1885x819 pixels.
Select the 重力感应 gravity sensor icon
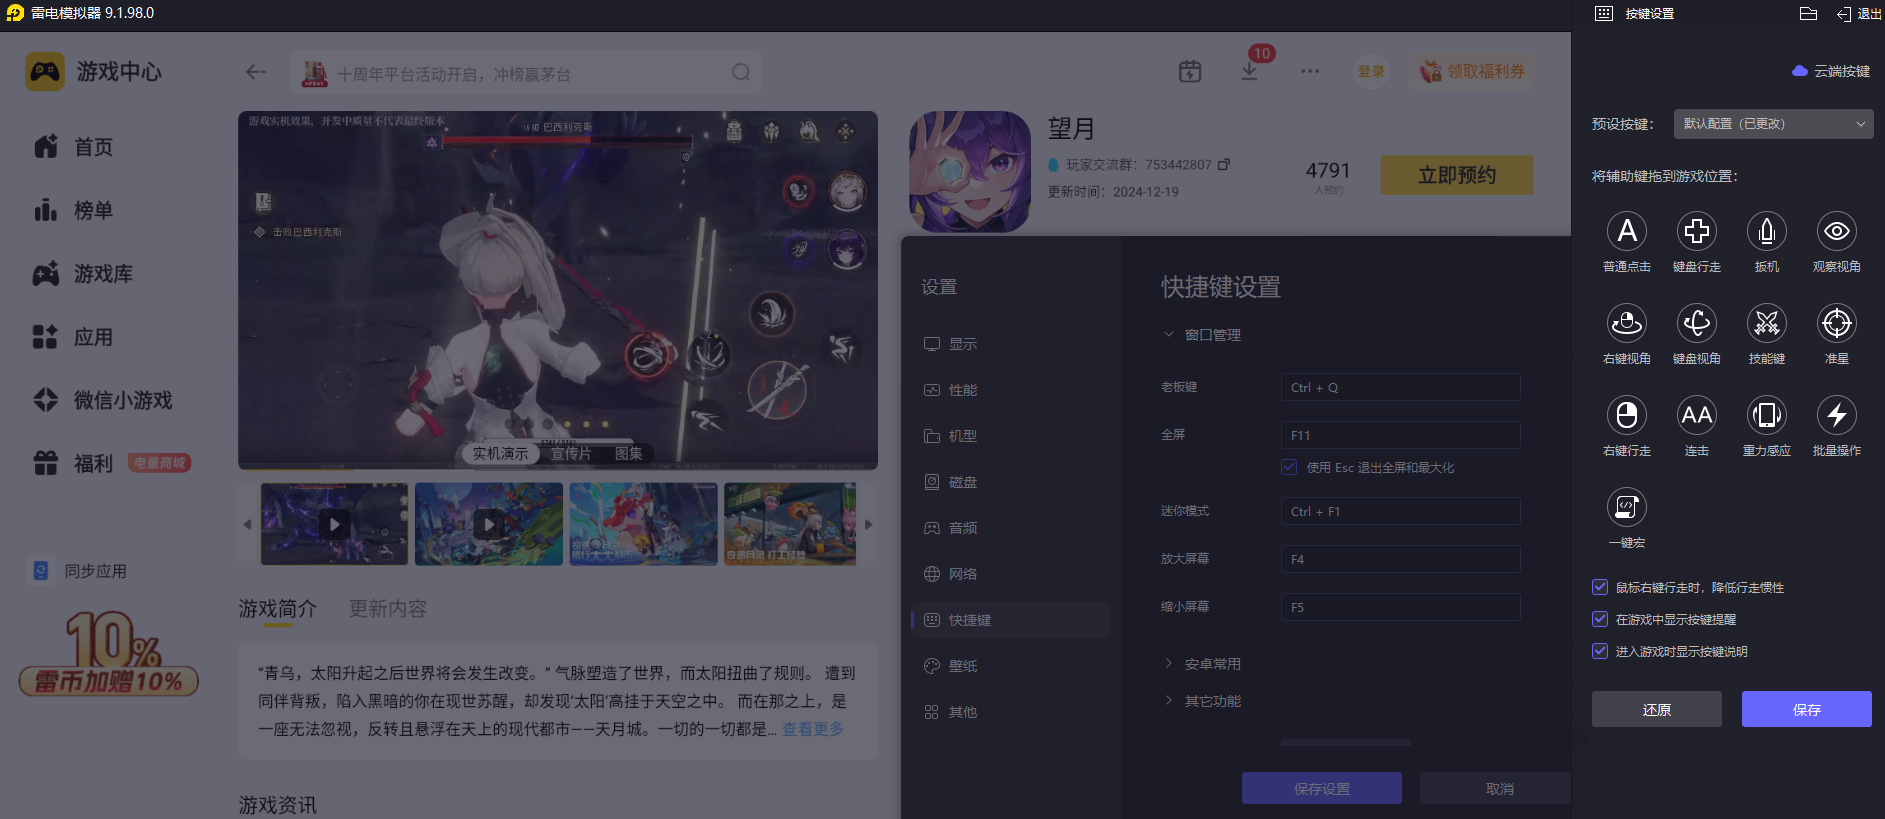[1767, 415]
